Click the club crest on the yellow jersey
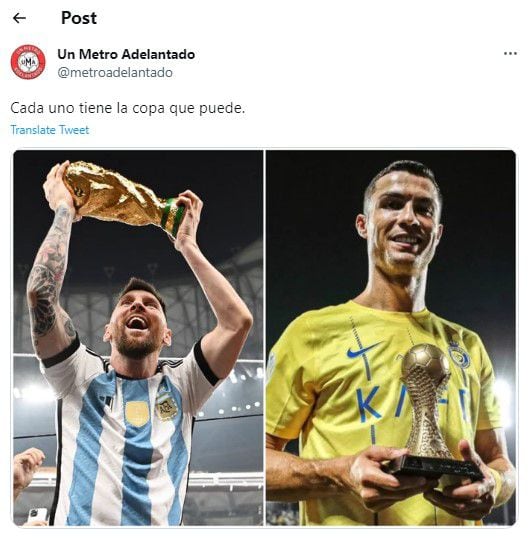 459,355
